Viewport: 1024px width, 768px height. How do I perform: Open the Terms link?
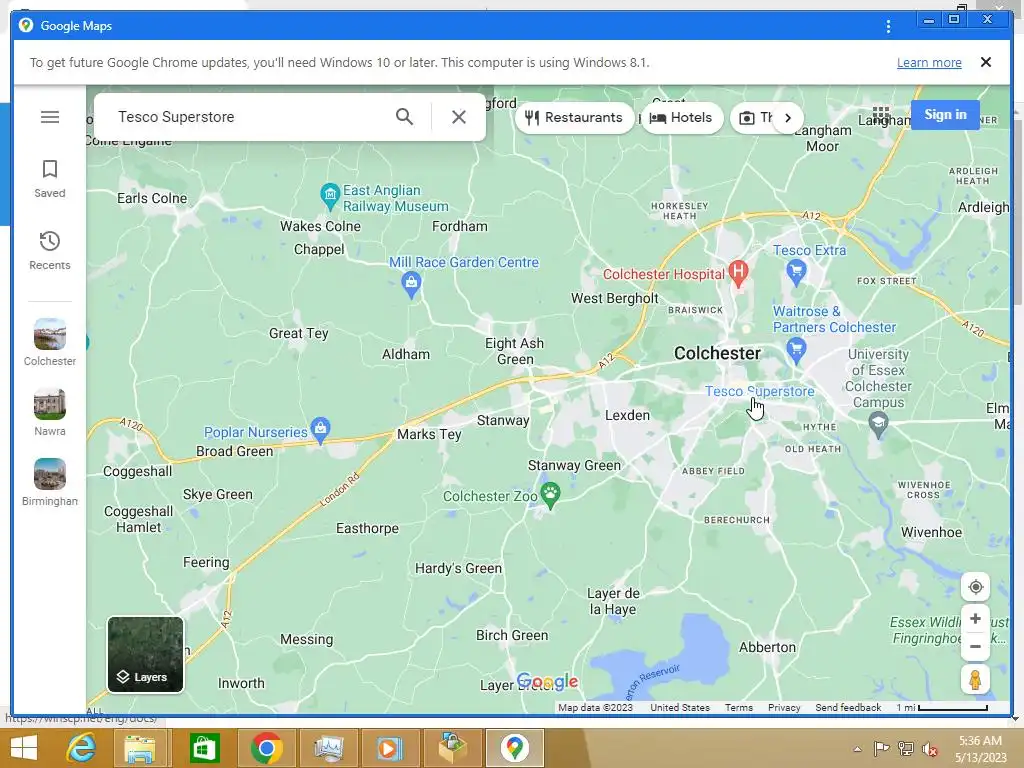[x=739, y=707]
